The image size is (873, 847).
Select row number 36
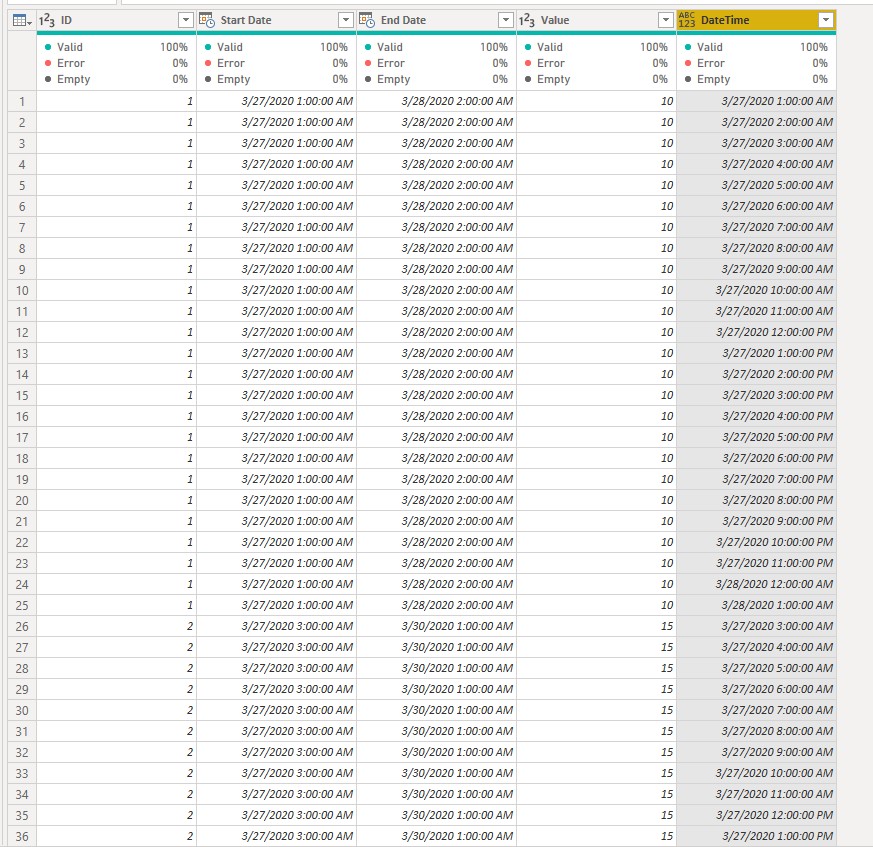pyautogui.click(x=22, y=836)
